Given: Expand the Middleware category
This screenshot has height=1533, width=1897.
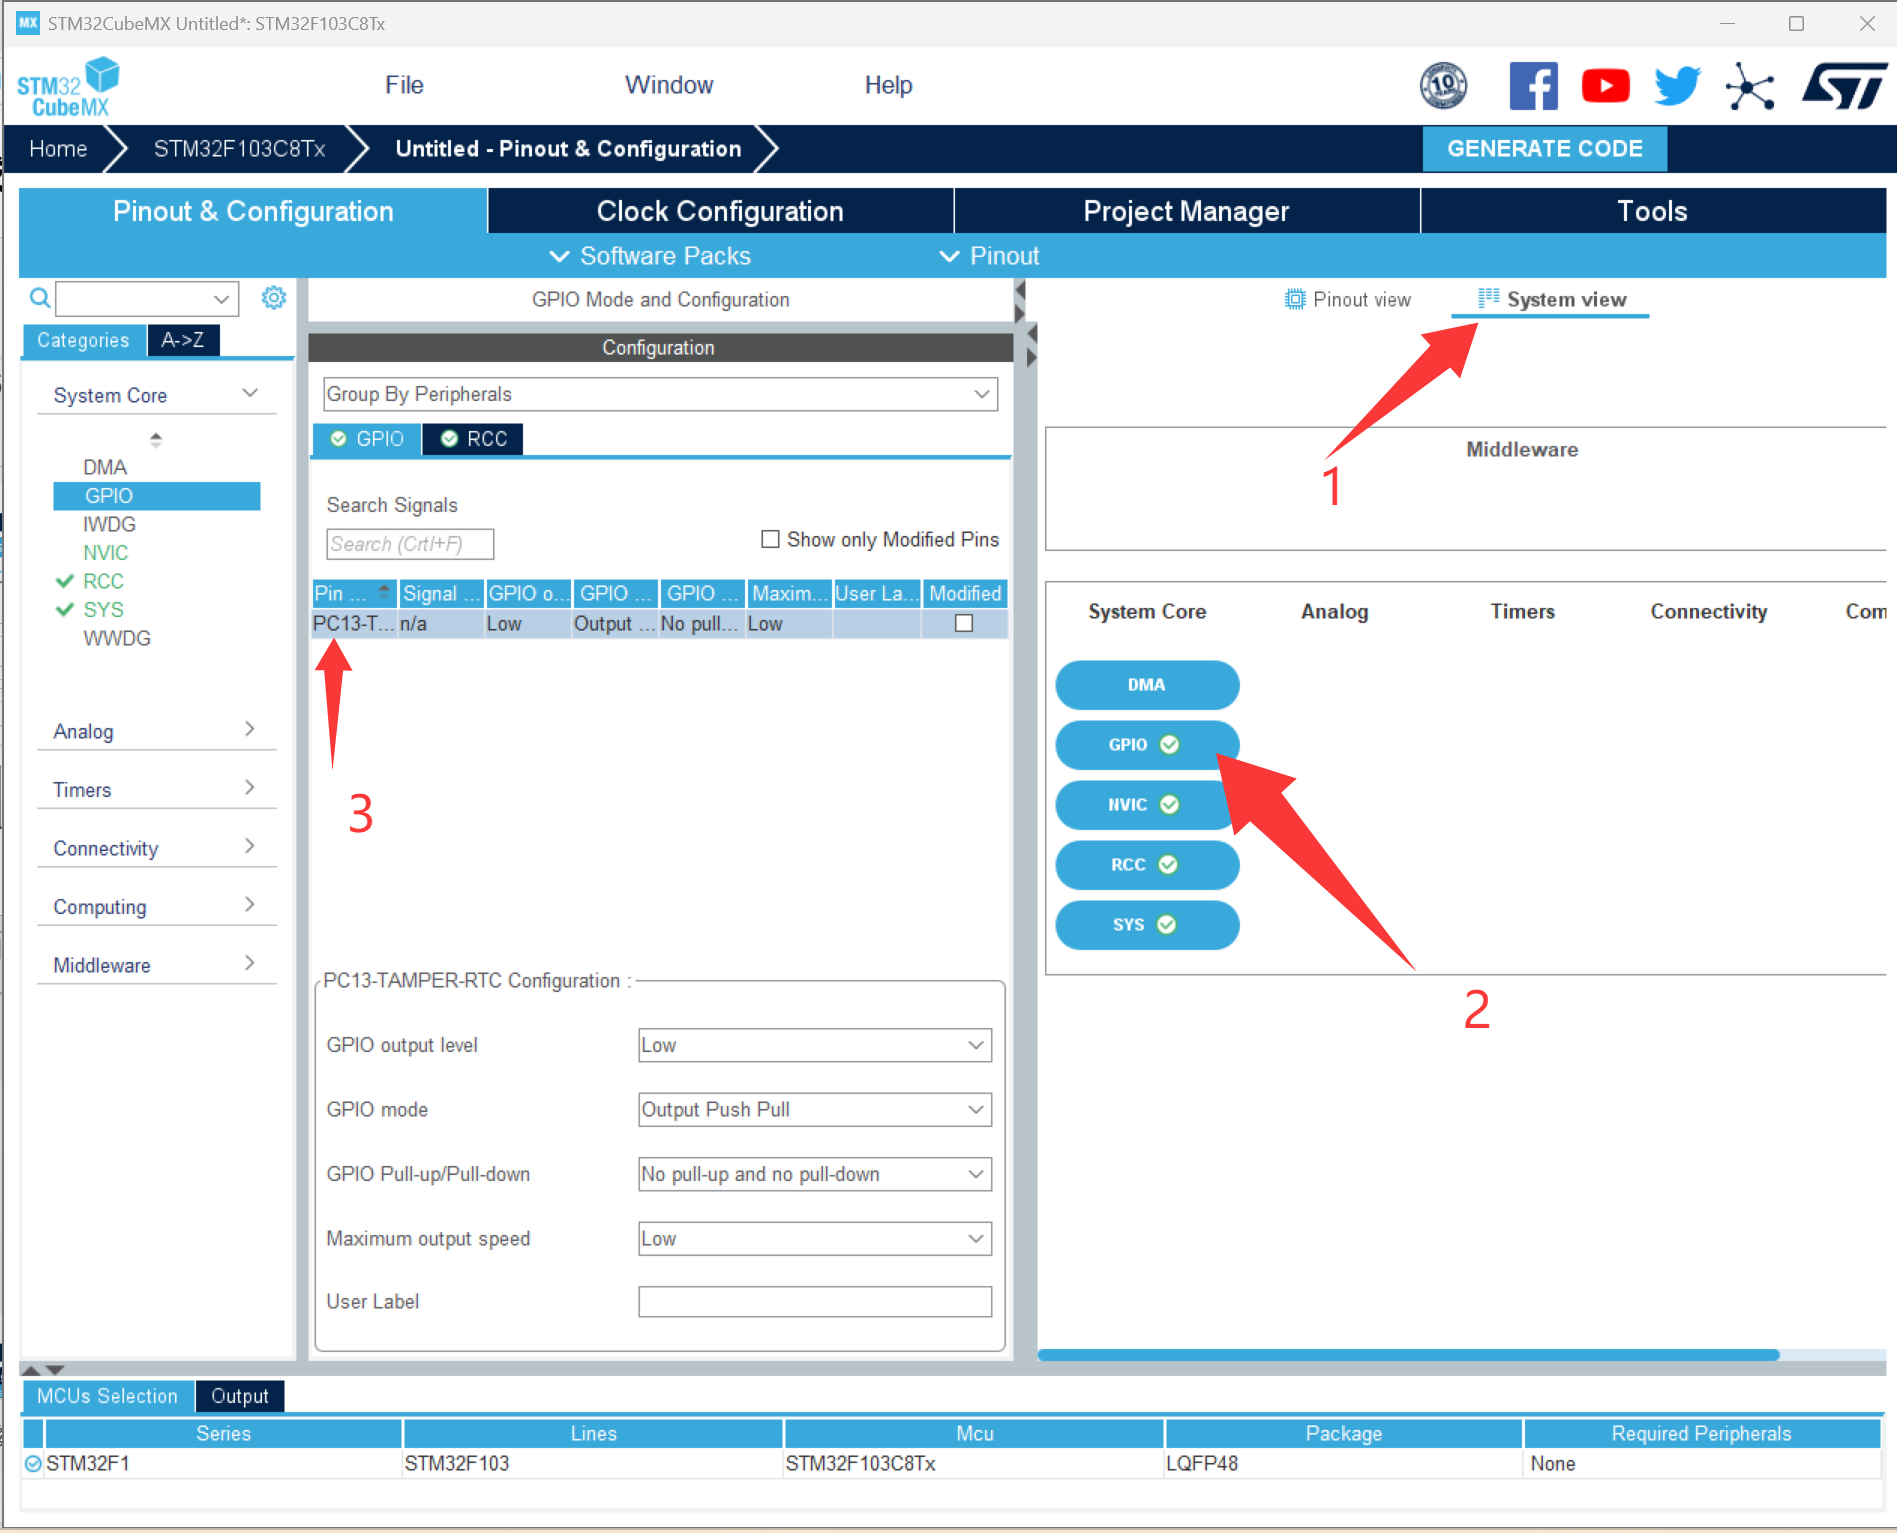Looking at the screenshot, I should click(156, 965).
